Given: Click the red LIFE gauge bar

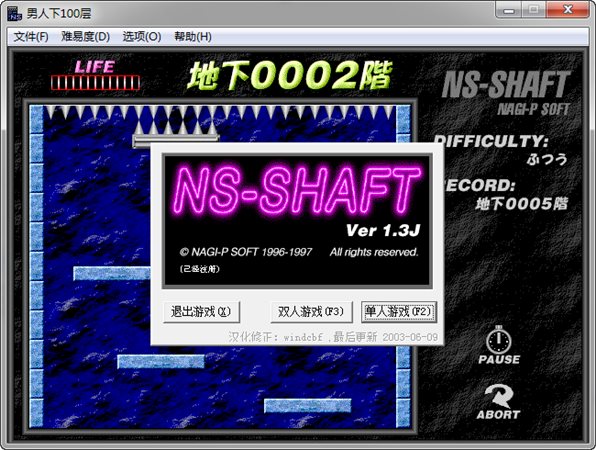Looking at the screenshot, I should click(95, 82).
